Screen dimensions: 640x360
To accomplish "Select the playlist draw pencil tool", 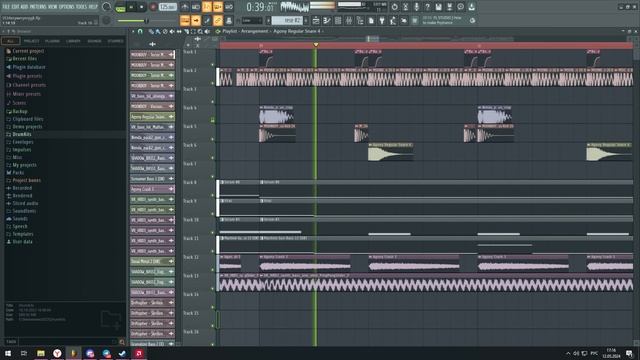I will pos(151,31).
